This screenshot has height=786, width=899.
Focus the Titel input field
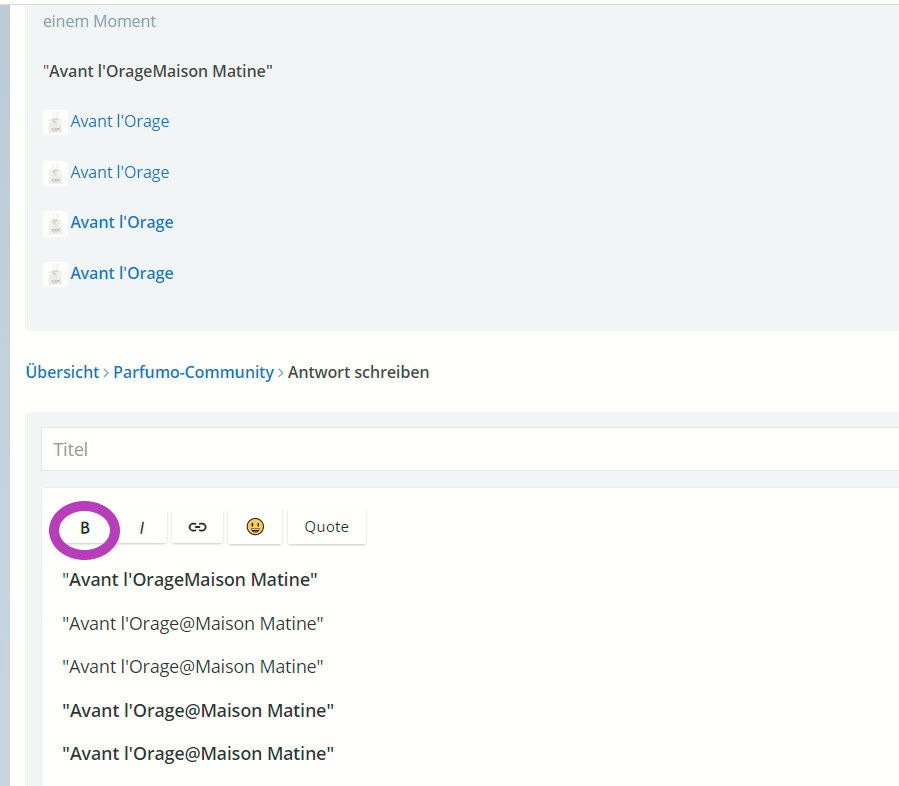pos(470,449)
